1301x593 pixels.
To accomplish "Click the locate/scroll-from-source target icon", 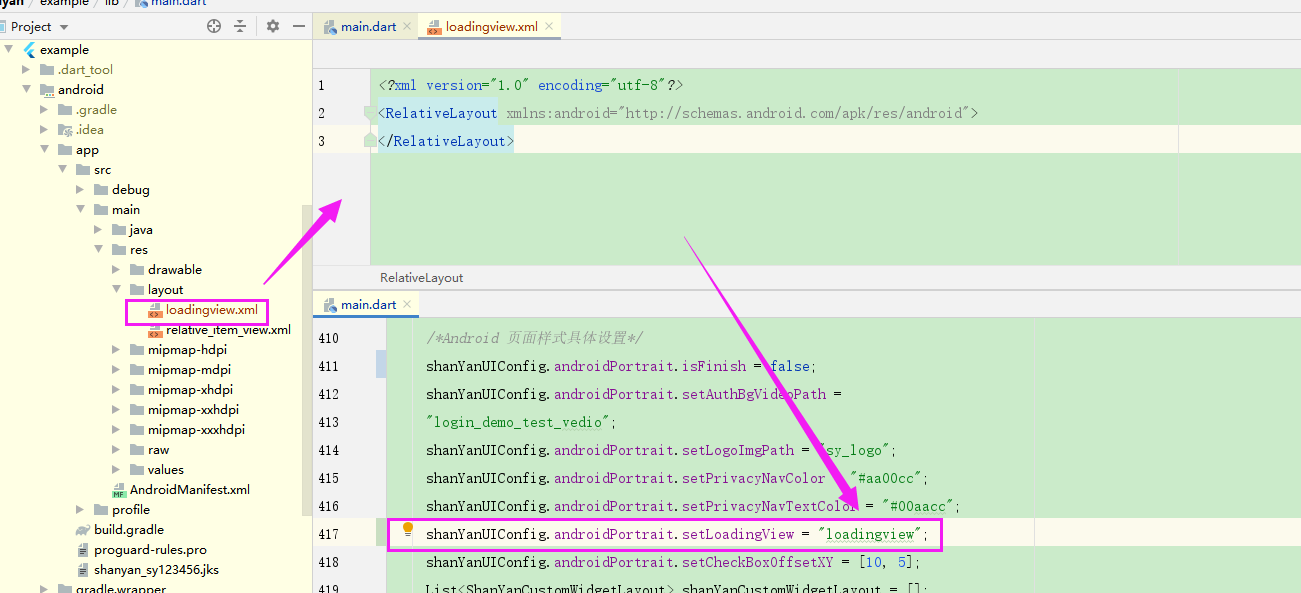I will 214,27.
